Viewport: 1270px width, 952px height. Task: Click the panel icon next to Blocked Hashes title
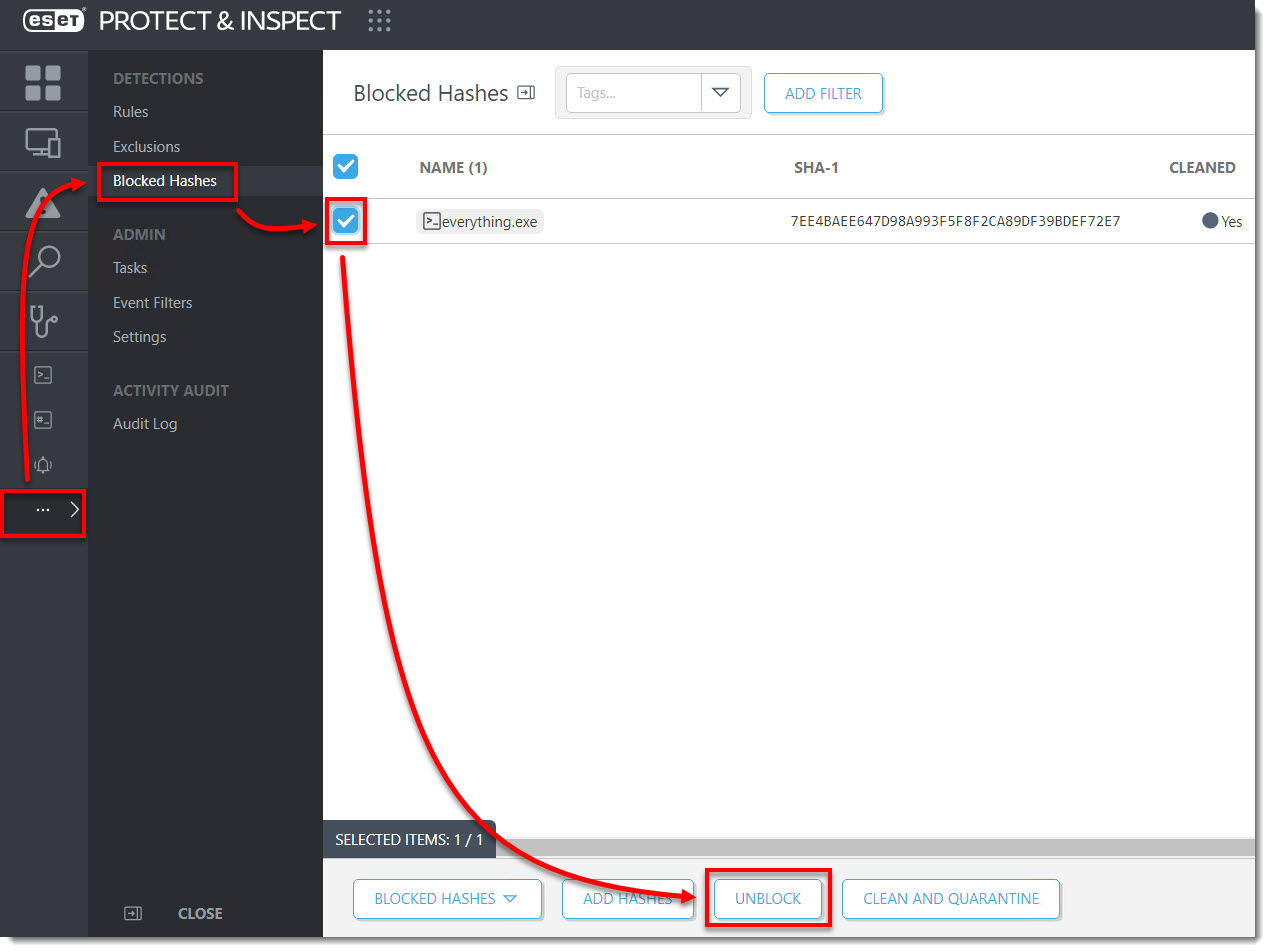pos(526,93)
